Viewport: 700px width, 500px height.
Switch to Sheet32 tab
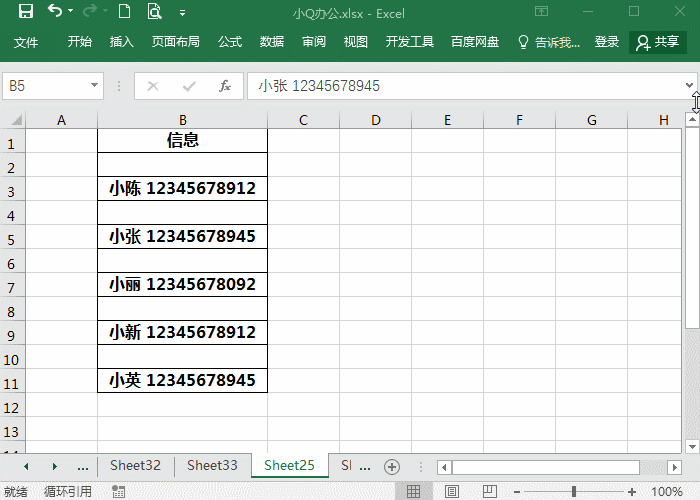135,466
